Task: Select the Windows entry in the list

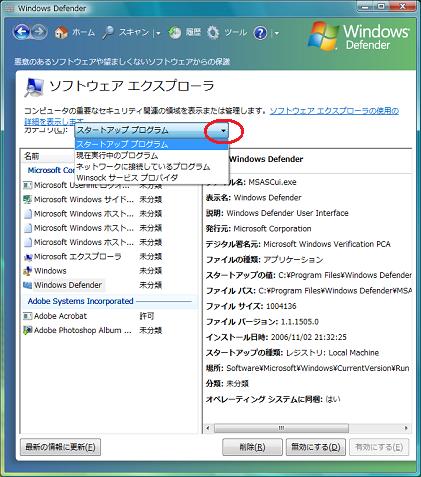Action: tap(50, 271)
